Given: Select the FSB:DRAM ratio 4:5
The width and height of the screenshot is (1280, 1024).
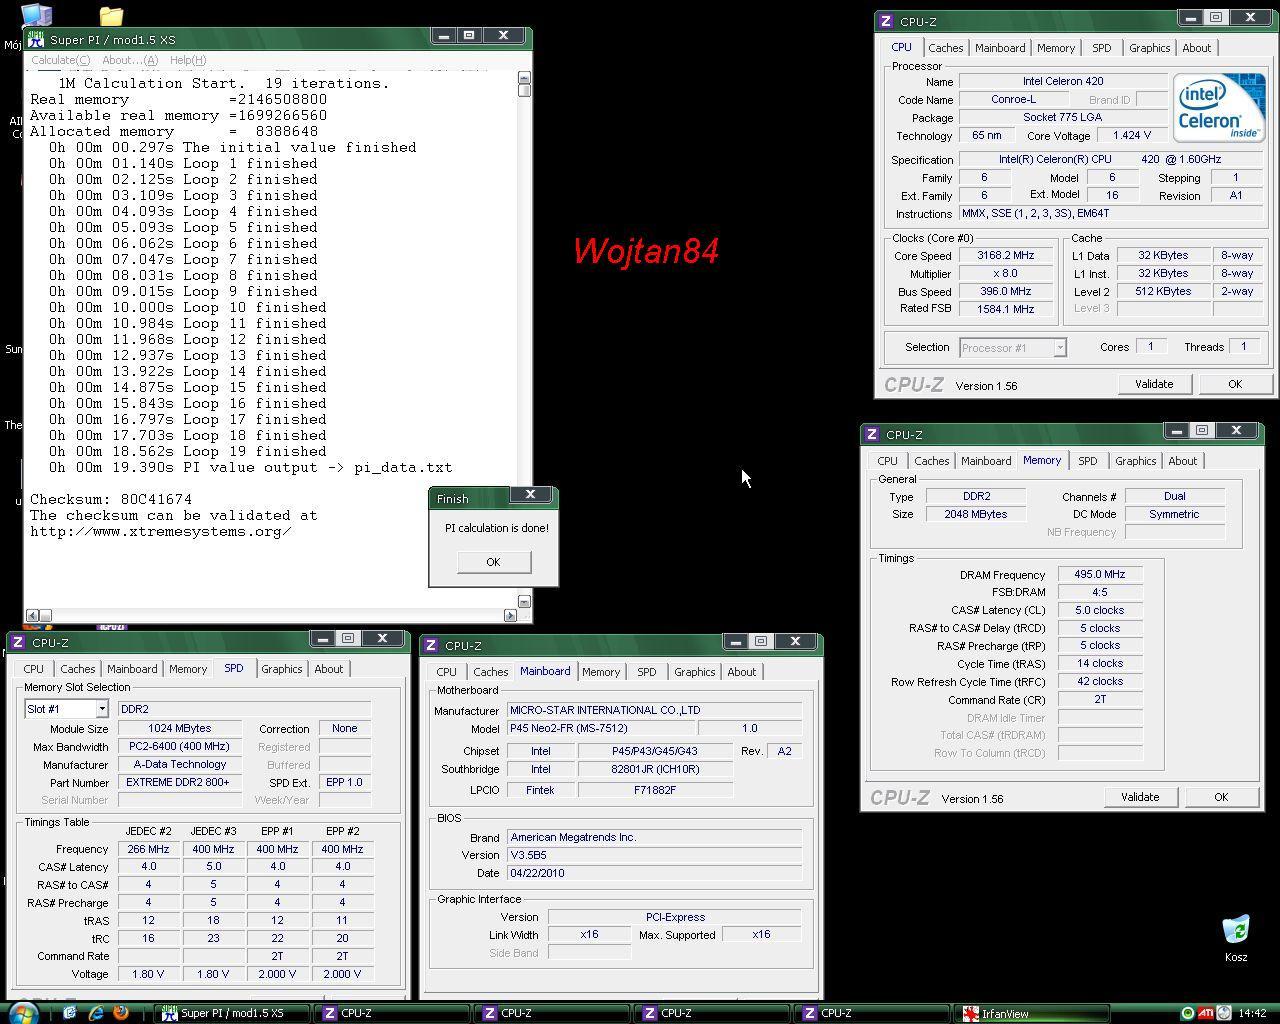Looking at the screenshot, I should tap(1099, 592).
